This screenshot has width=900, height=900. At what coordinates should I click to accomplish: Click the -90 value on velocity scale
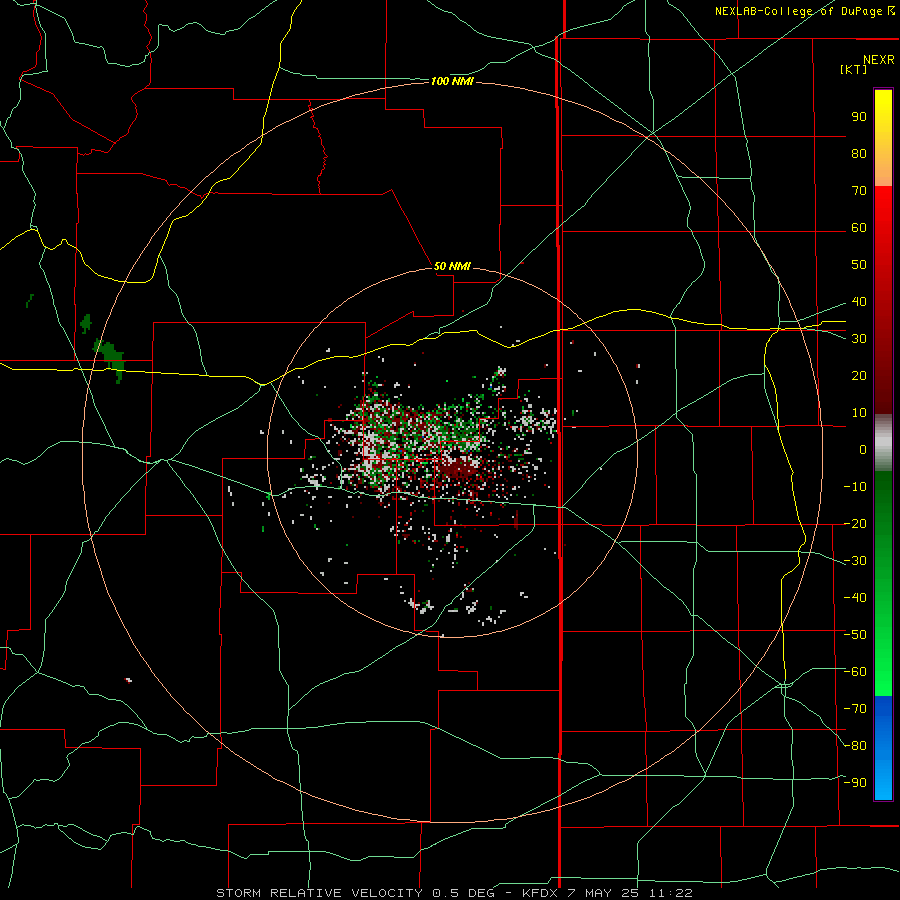click(855, 783)
